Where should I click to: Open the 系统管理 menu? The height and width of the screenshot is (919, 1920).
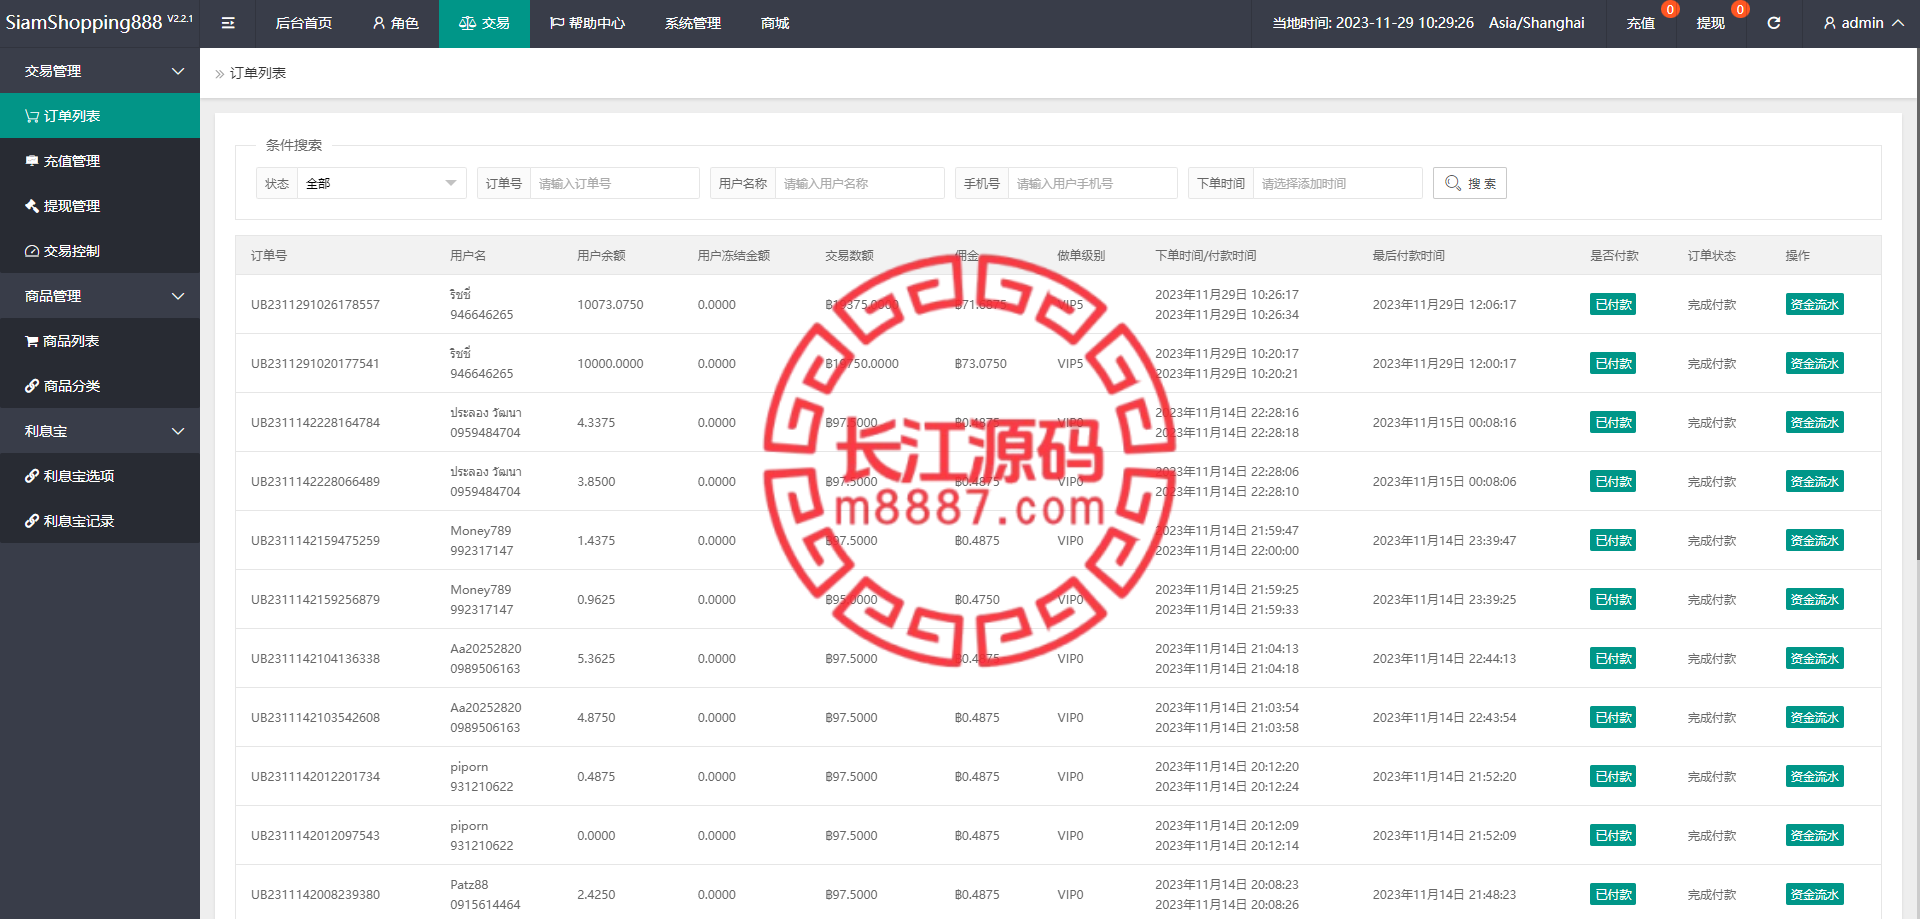[x=693, y=23]
